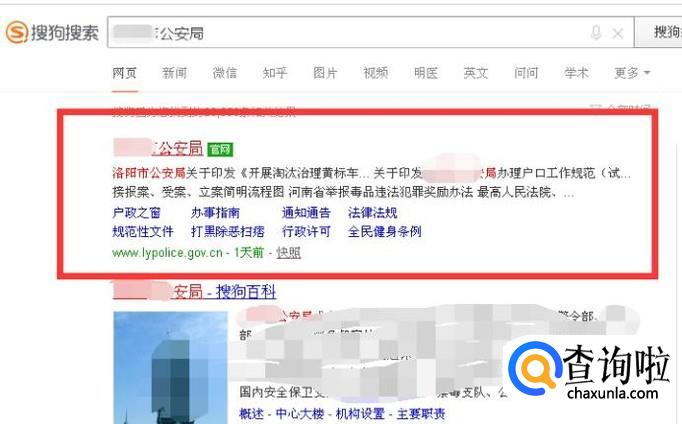Open the 打黑除恶扫痞 sublink

point(227,231)
